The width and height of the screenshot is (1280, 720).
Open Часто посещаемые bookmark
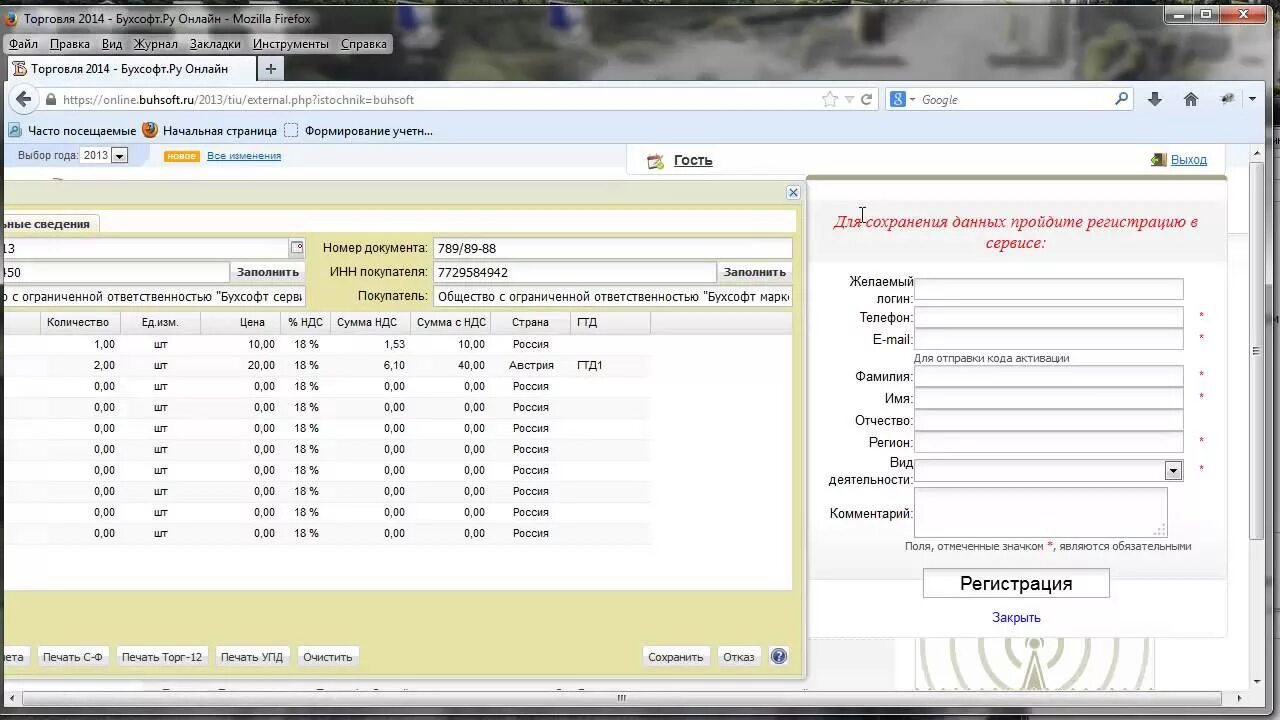pyautogui.click(x=72, y=130)
